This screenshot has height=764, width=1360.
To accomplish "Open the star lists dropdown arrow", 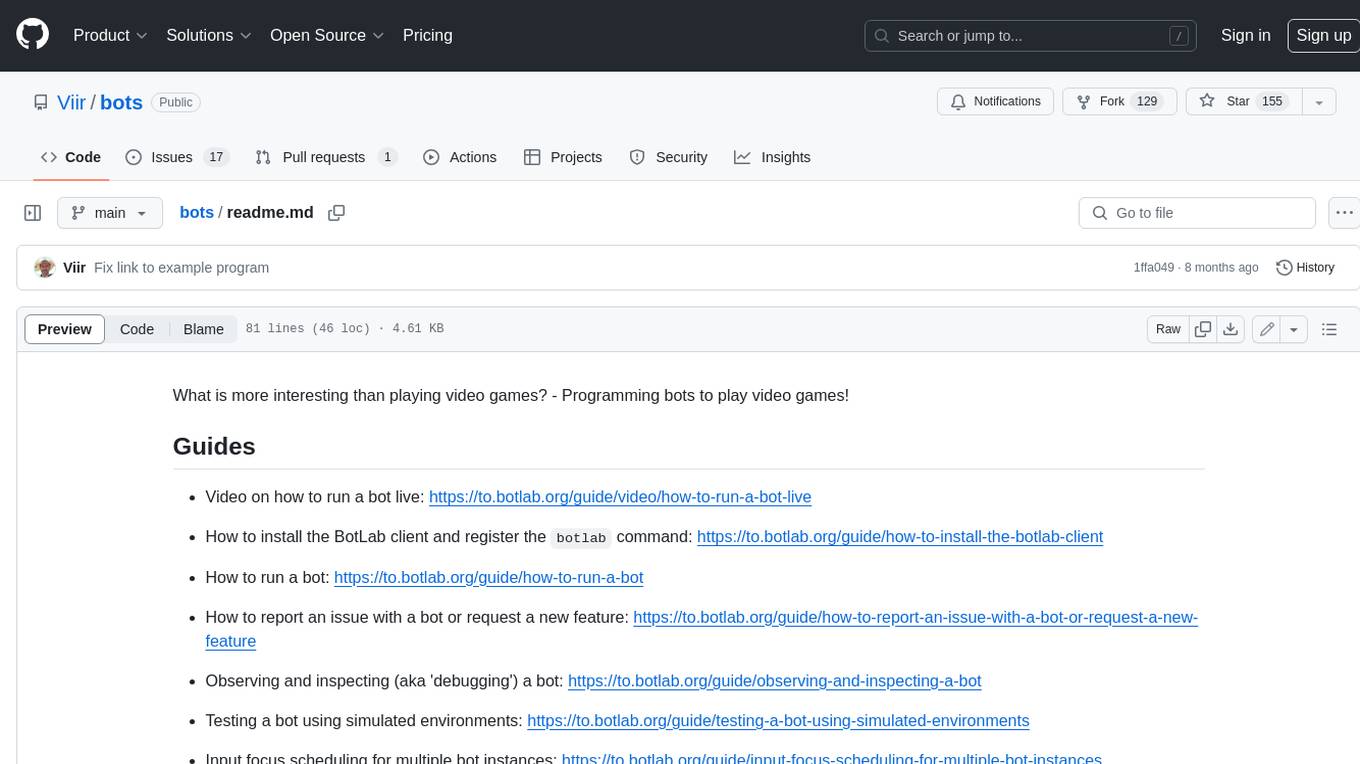I will click(1319, 102).
